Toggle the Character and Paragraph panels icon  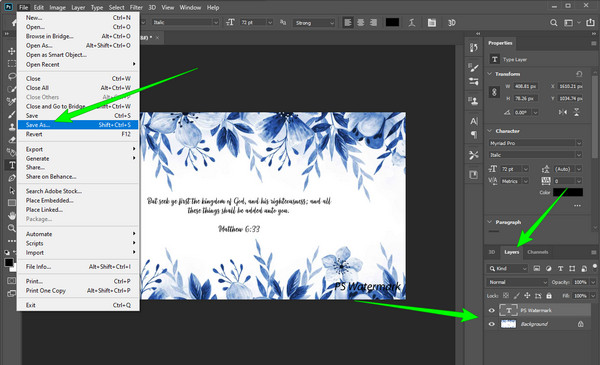pyautogui.click(x=432, y=23)
